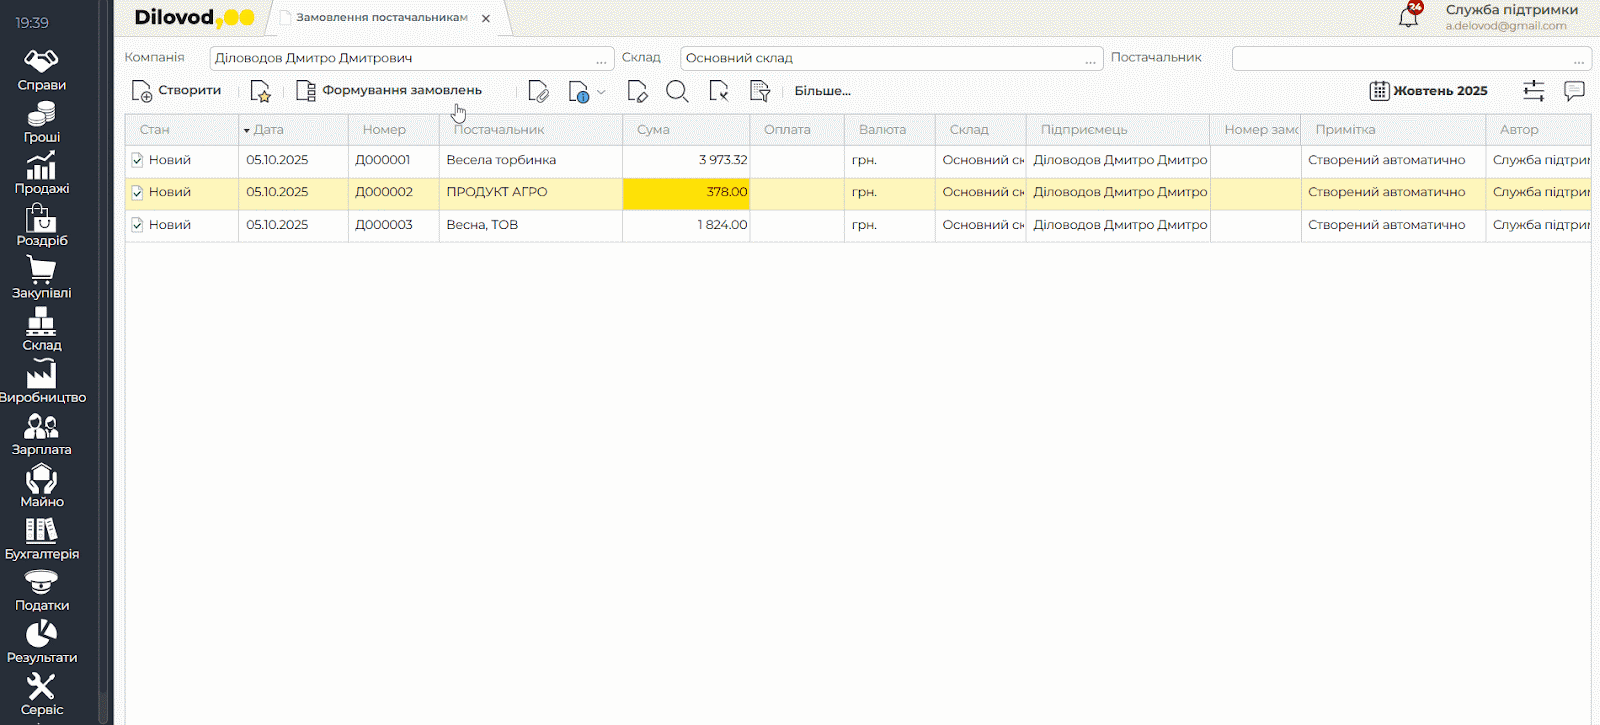
Task: Click the document filter icon
Action: (760, 92)
